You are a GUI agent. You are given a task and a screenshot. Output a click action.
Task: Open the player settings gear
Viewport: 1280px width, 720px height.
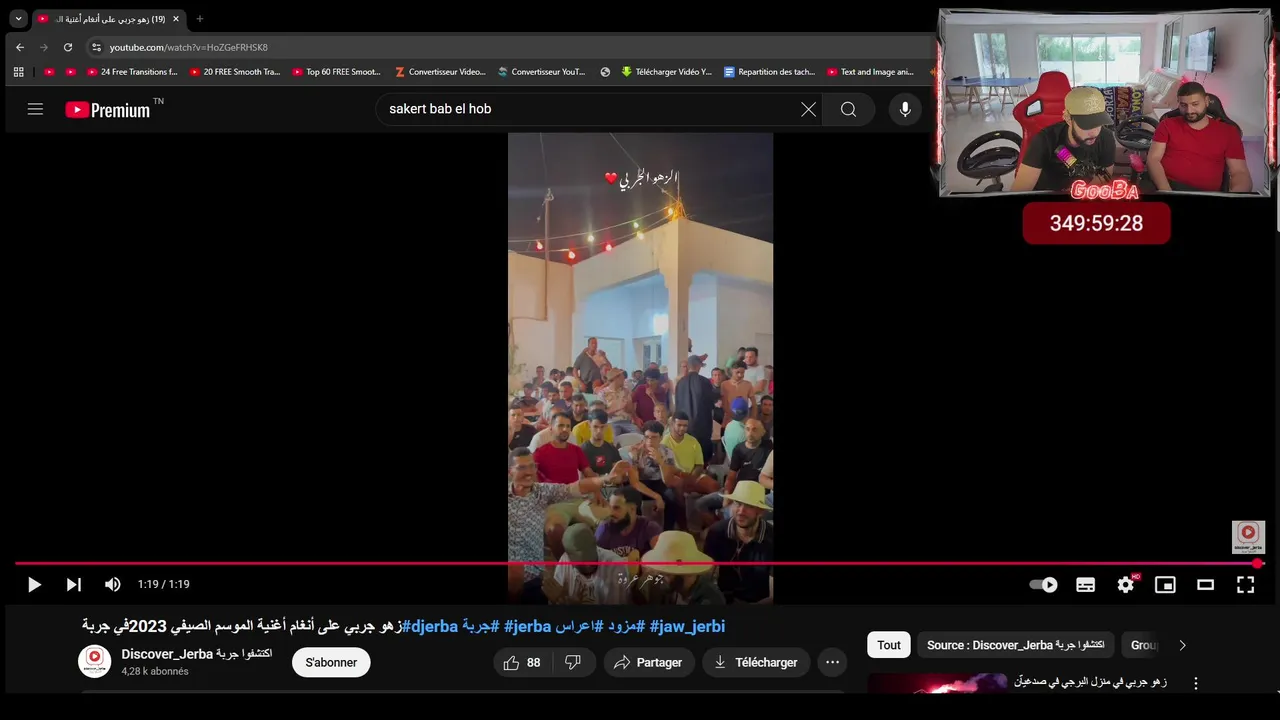[1126, 584]
